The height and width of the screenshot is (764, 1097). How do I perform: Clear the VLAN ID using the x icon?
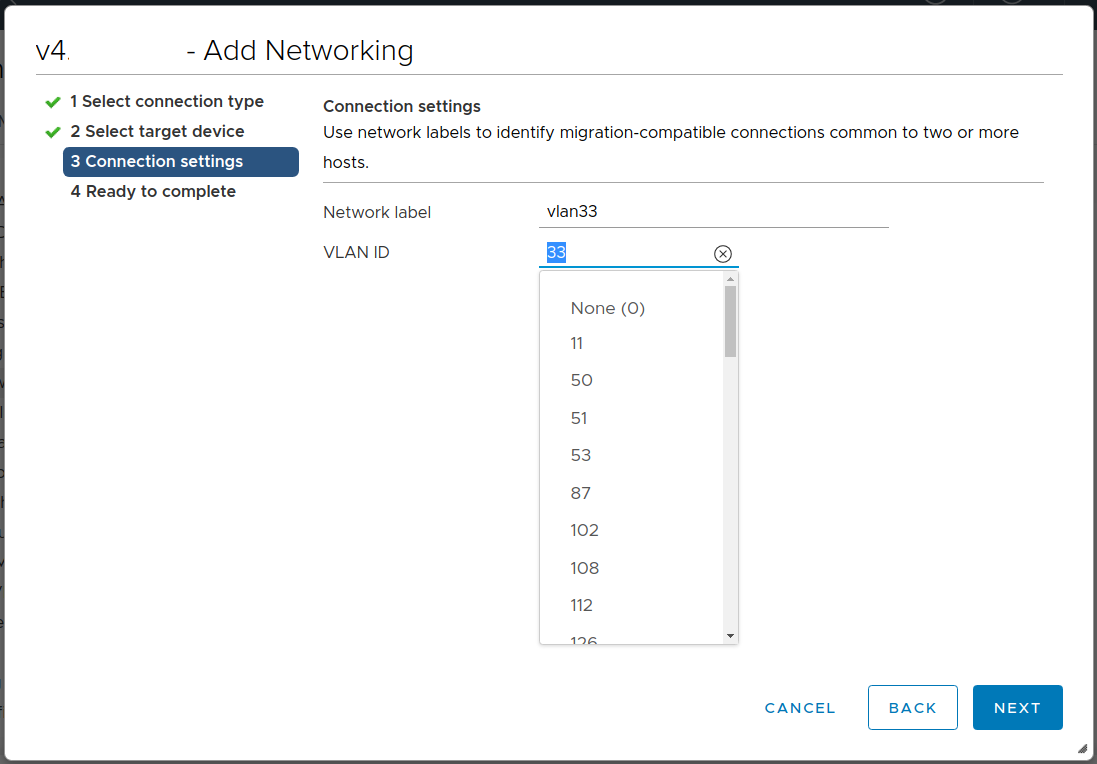pyautogui.click(x=723, y=253)
